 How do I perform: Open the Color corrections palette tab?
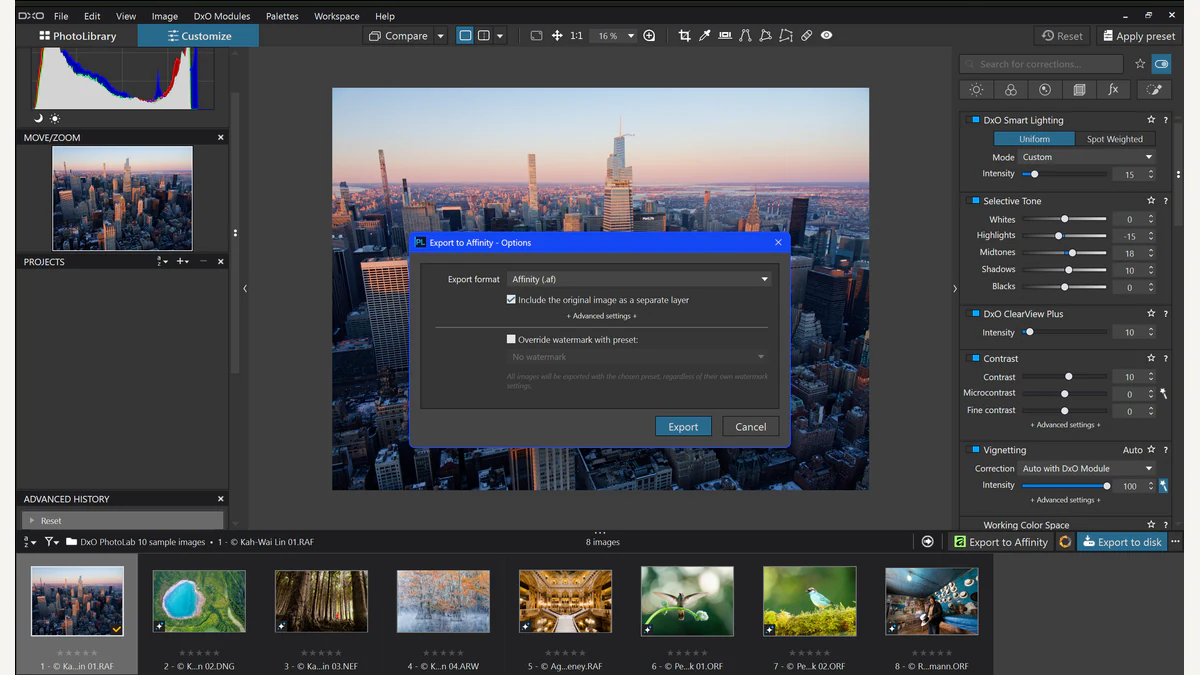[x=1011, y=89]
